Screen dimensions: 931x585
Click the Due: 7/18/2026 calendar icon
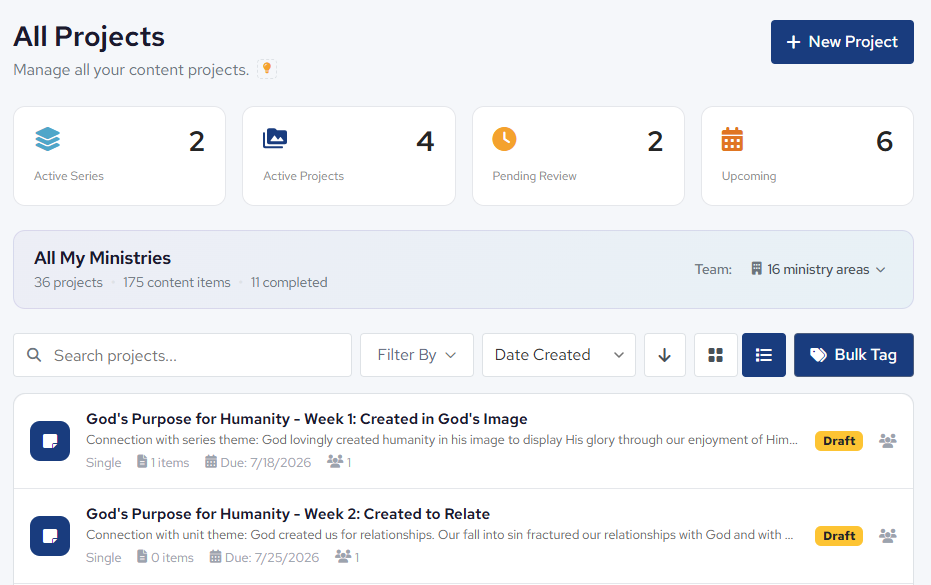[211, 462]
